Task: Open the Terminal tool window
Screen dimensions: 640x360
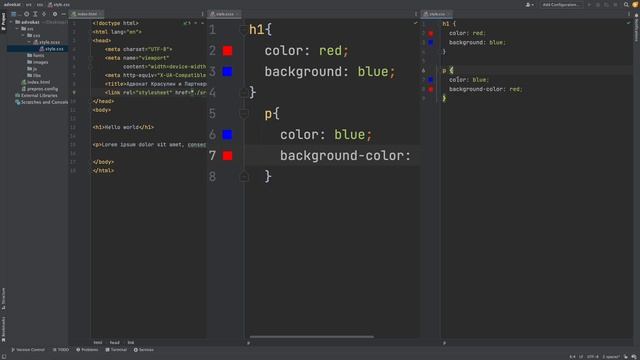Action: pos(116,350)
